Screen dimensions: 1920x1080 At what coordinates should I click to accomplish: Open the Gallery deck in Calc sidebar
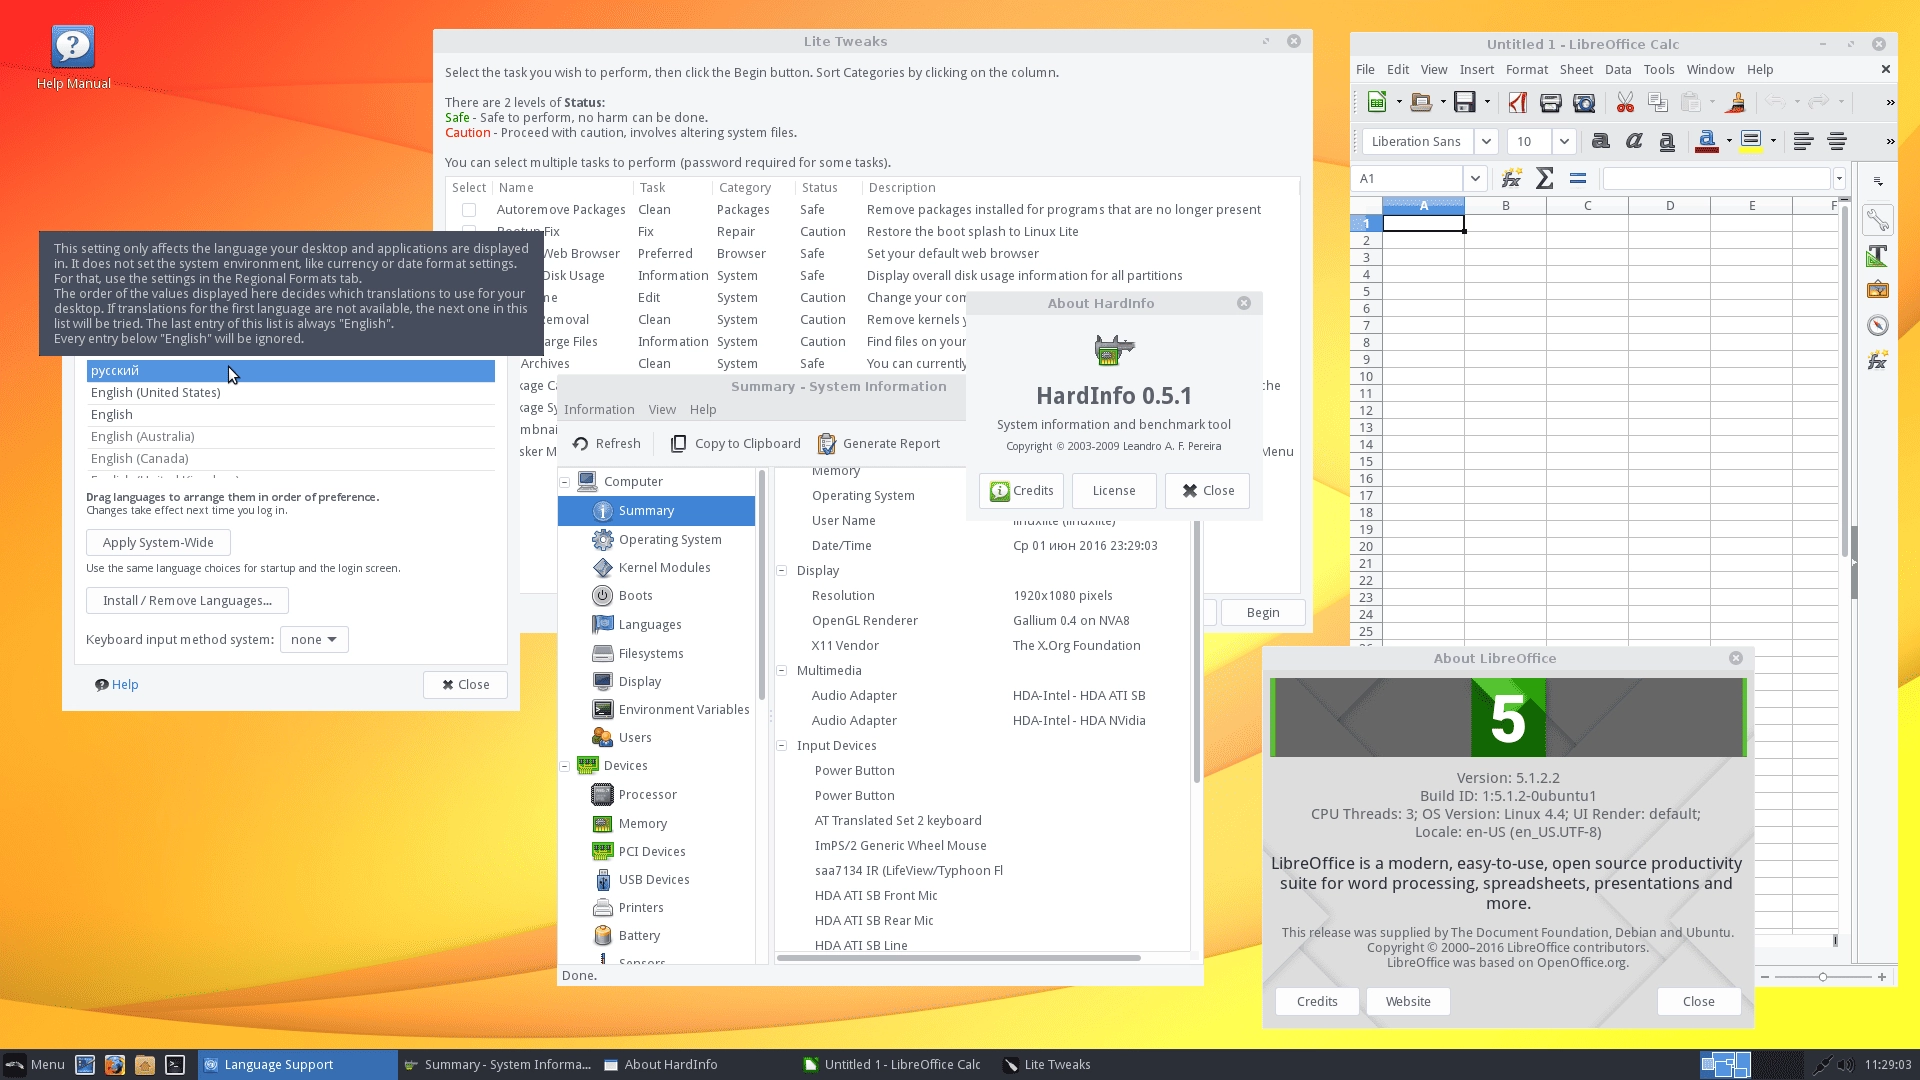click(1878, 290)
